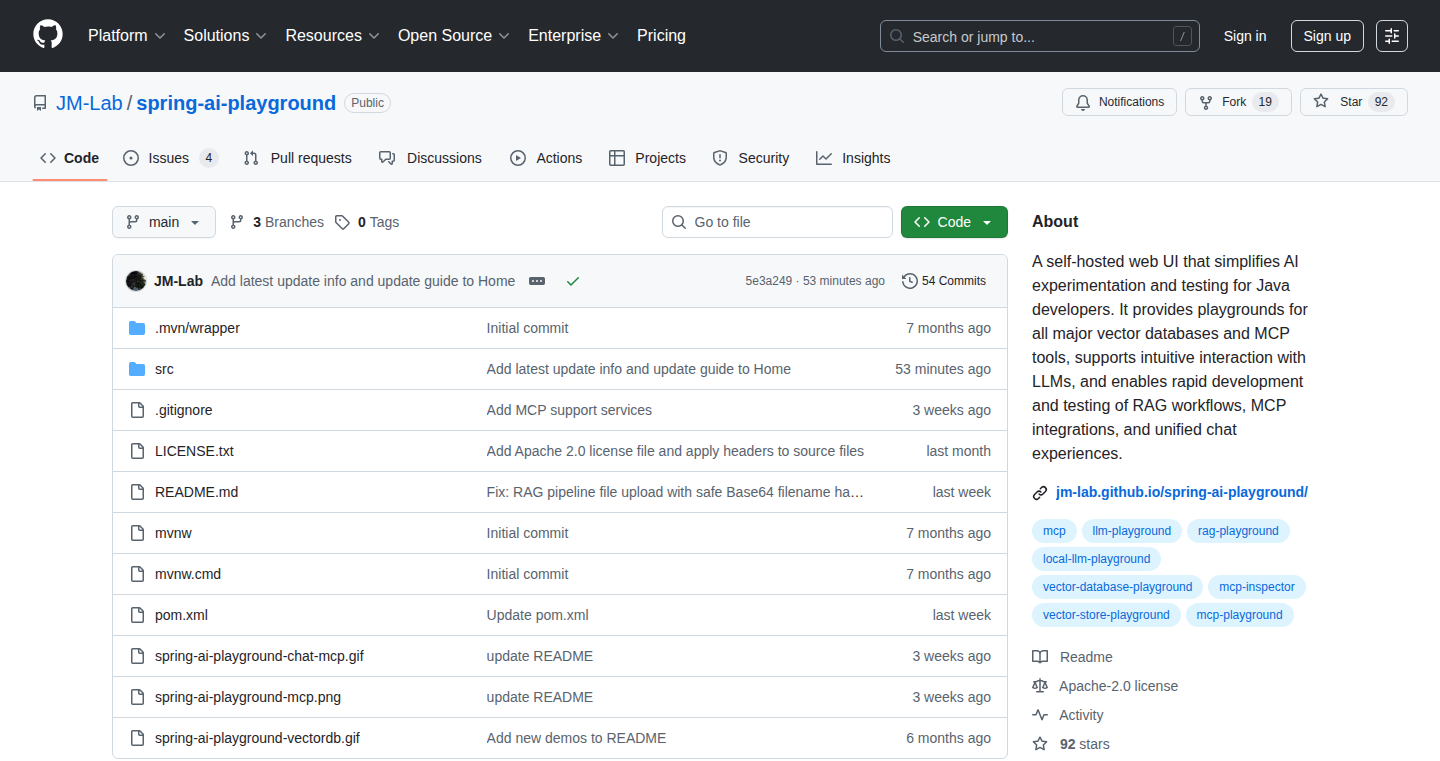Click the Sign up button
1440x761 pixels.
tap(1327, 36)
